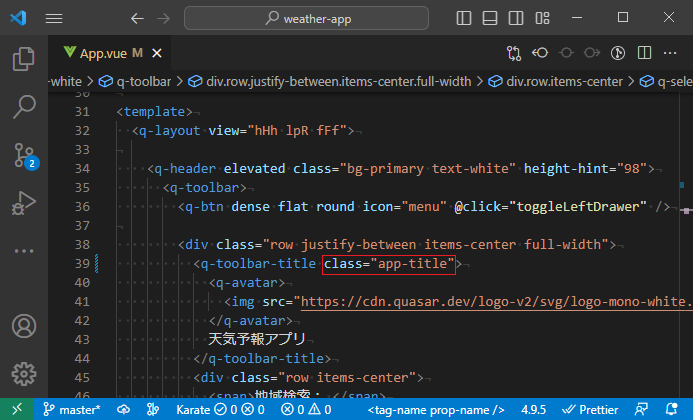
Task: Publish to cloud icon in status bar
Action: pyautogui.click(x=123, y=410)
